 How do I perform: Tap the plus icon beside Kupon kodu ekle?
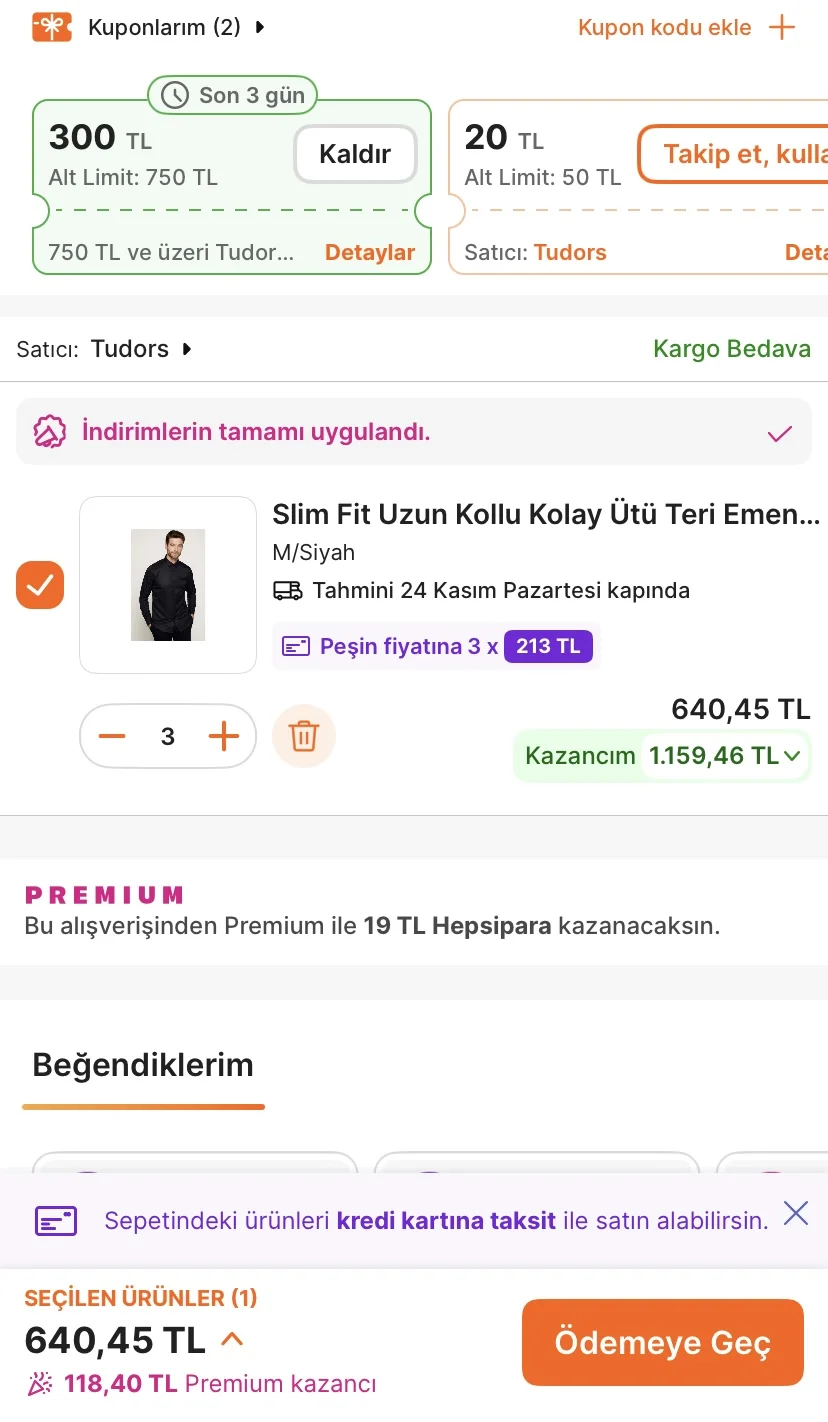[x=781, y=27]
